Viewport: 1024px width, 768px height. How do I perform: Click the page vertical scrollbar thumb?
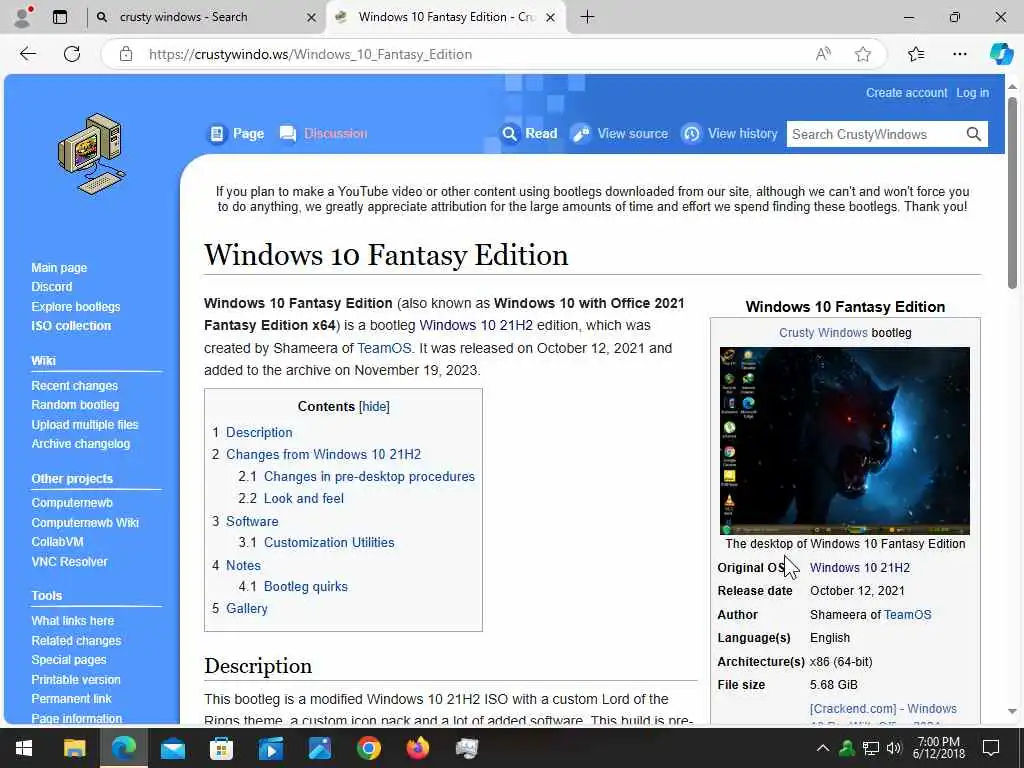(x=1012, y=193)
